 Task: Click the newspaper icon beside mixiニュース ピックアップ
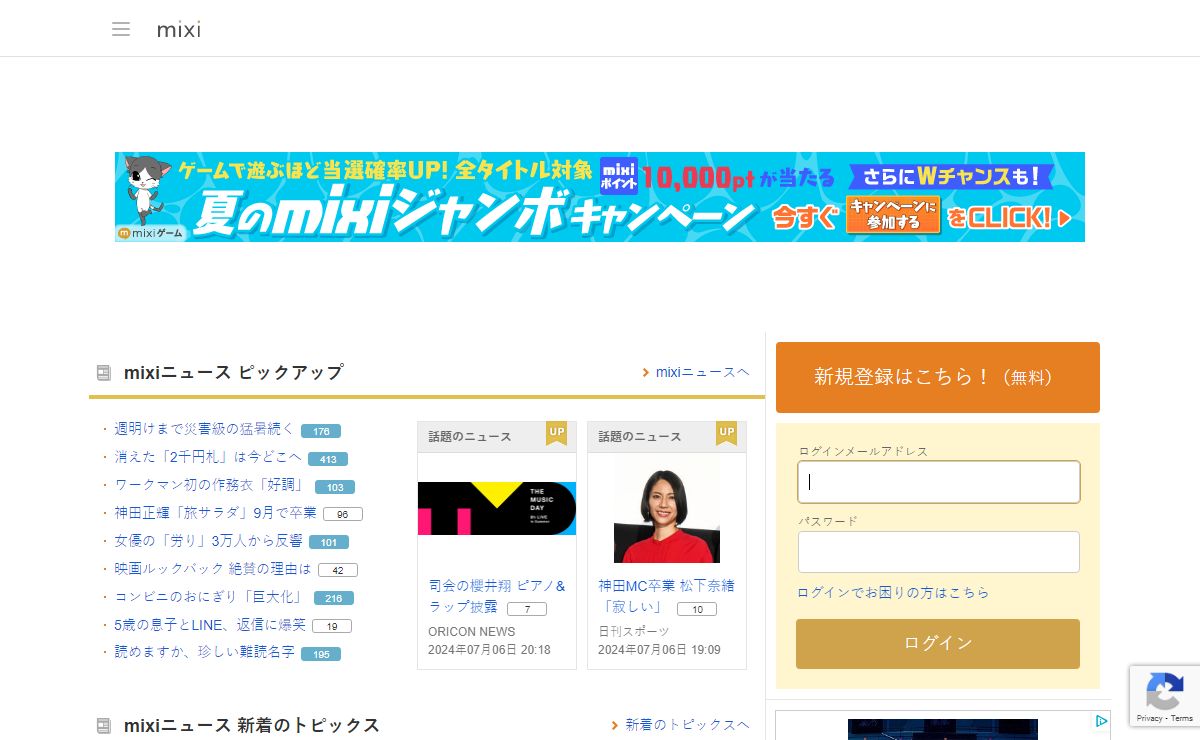103,373
